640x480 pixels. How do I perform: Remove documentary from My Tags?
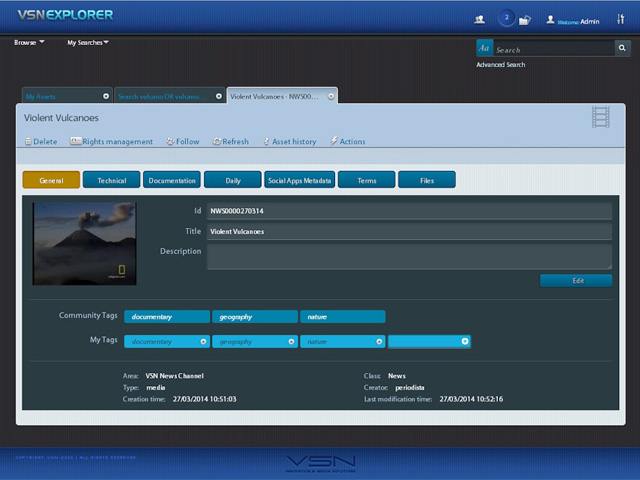tap(203, 342)
